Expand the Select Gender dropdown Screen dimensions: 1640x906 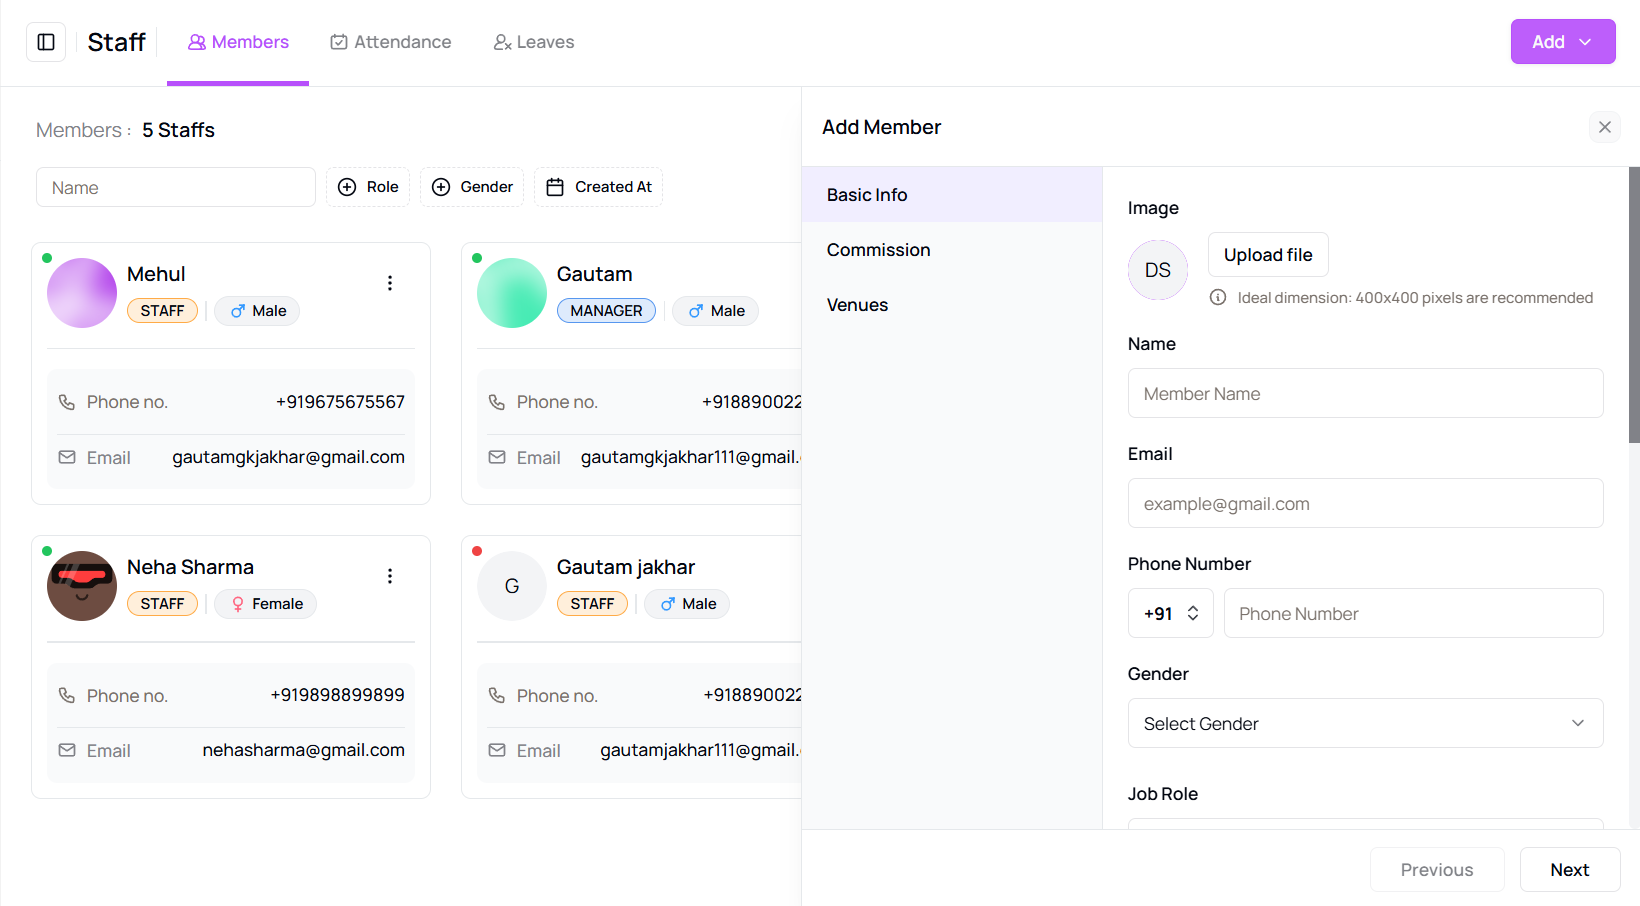1365,723
